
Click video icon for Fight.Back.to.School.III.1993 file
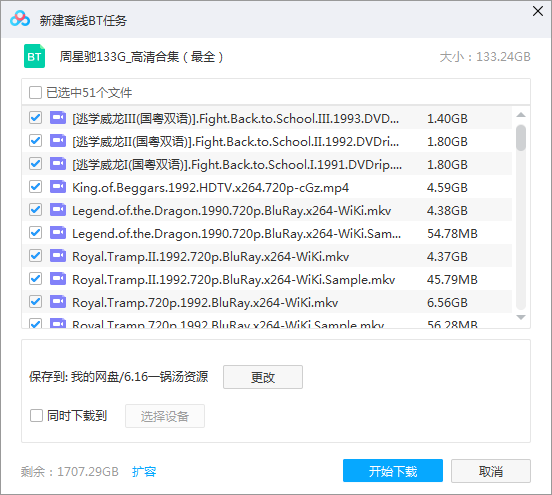58,118
